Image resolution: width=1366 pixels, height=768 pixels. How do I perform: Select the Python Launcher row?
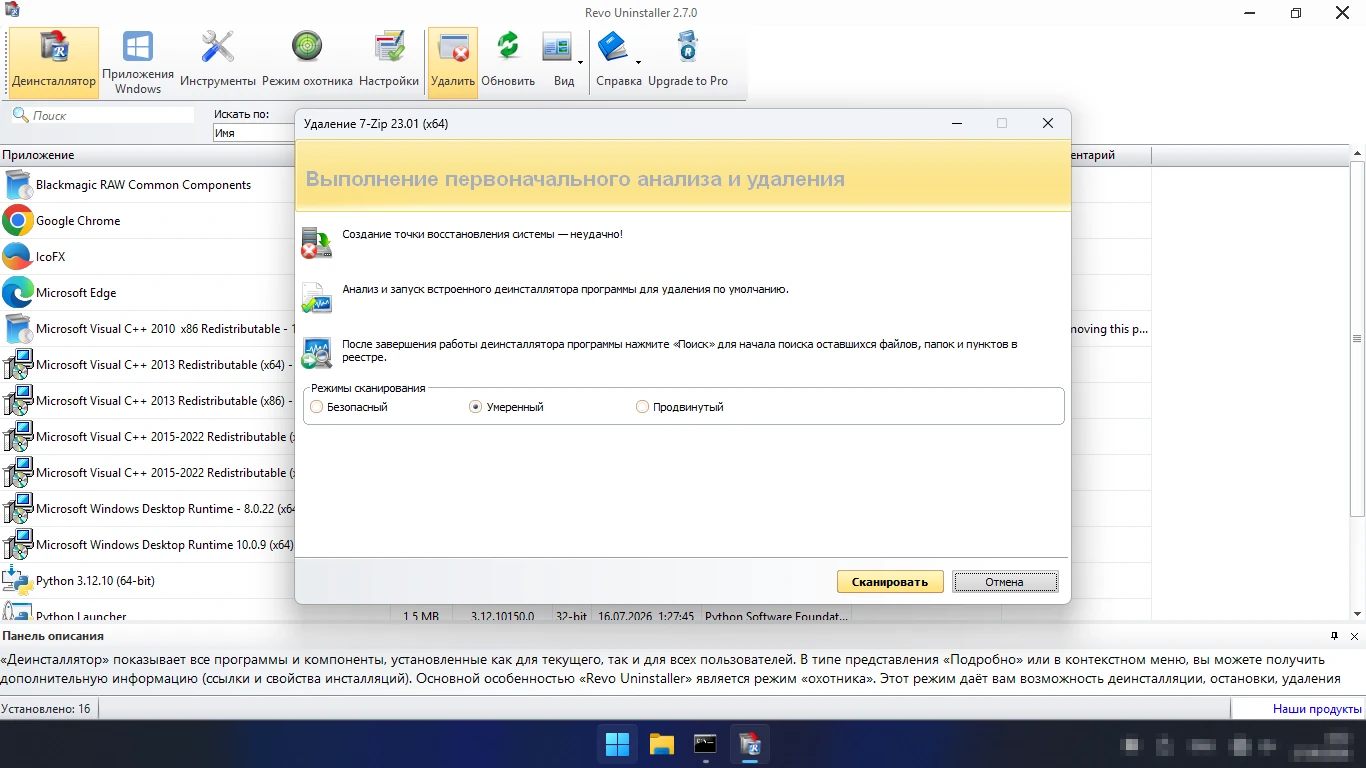(x=575, y=611)
